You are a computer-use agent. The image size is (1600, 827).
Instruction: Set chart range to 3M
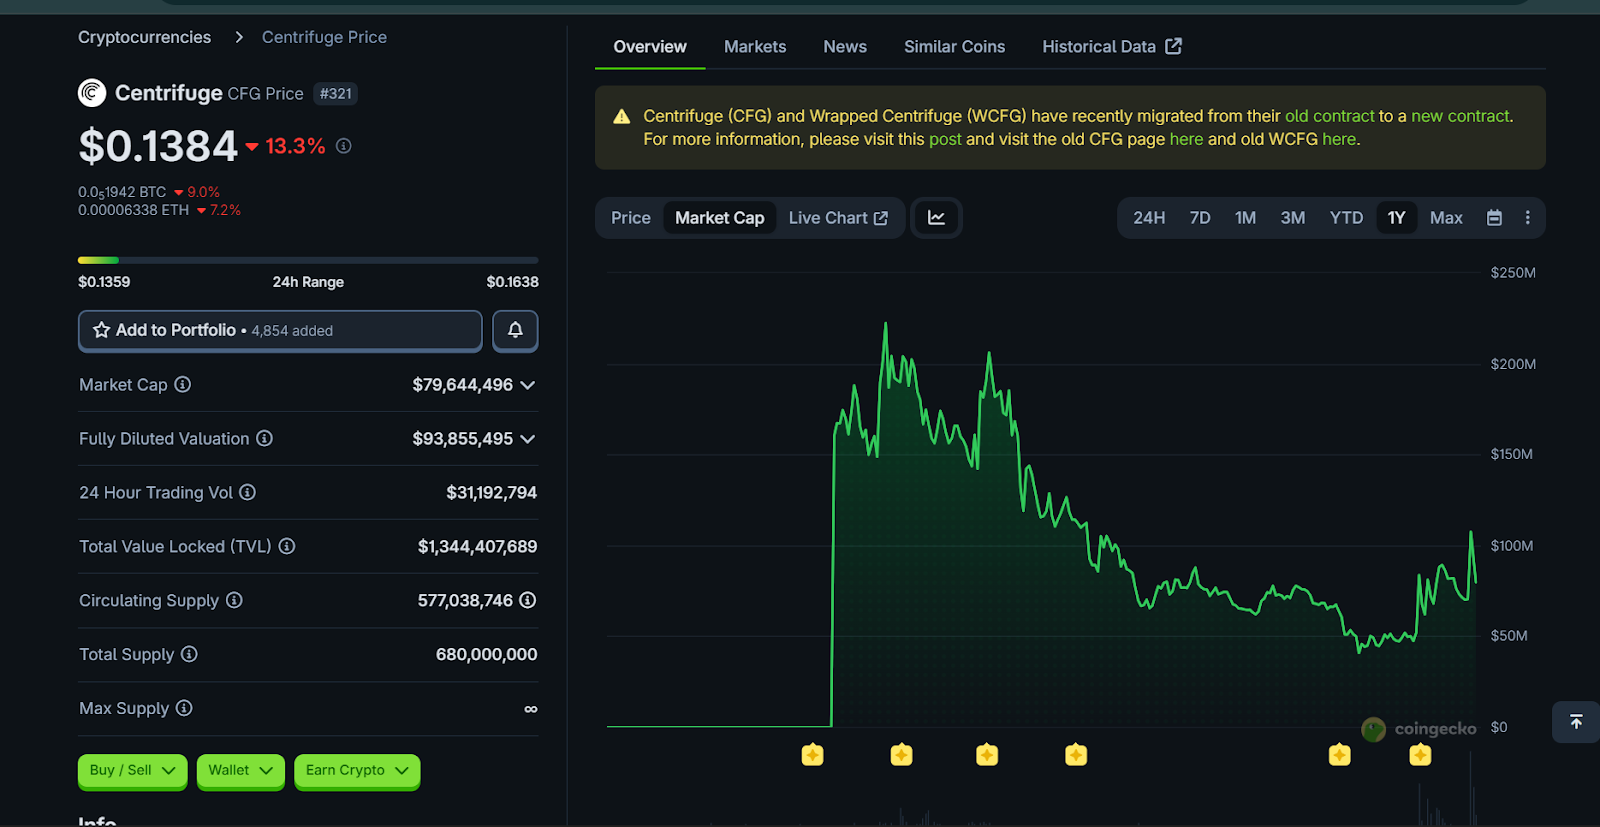tap(1293, 218)
